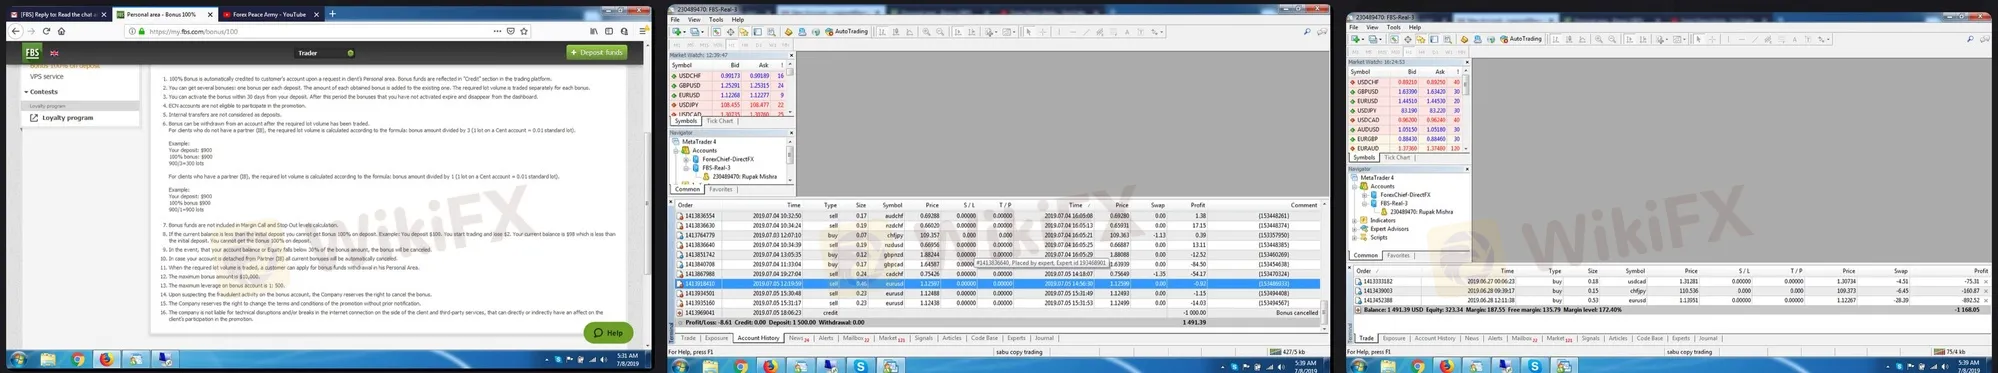Open a new browser tab
This screenshot has width=2000, height=373.
332,14
